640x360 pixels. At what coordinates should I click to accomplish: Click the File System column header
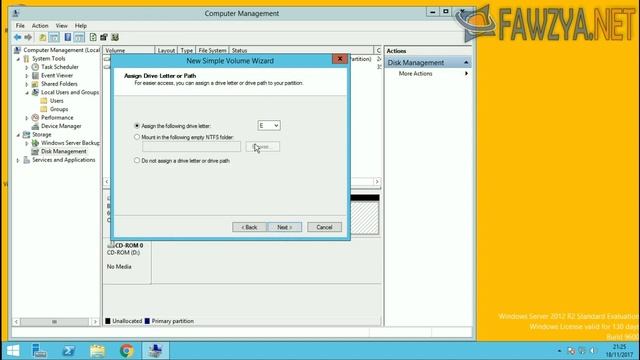coord(212,51)
